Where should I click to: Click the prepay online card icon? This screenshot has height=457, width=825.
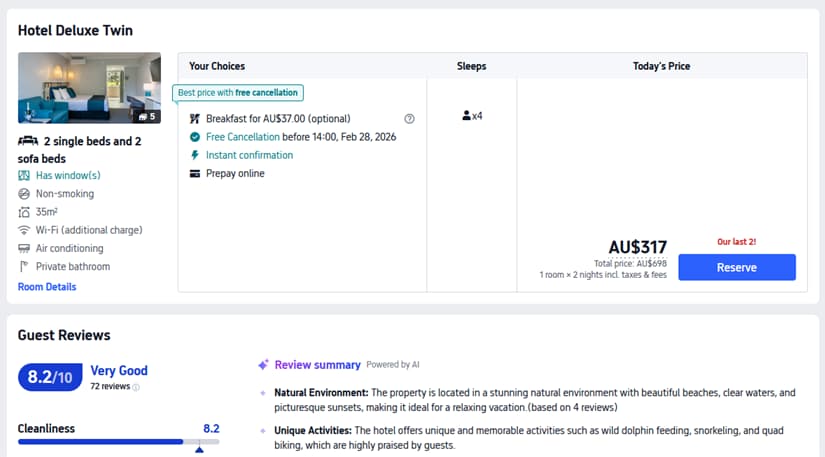195,174
